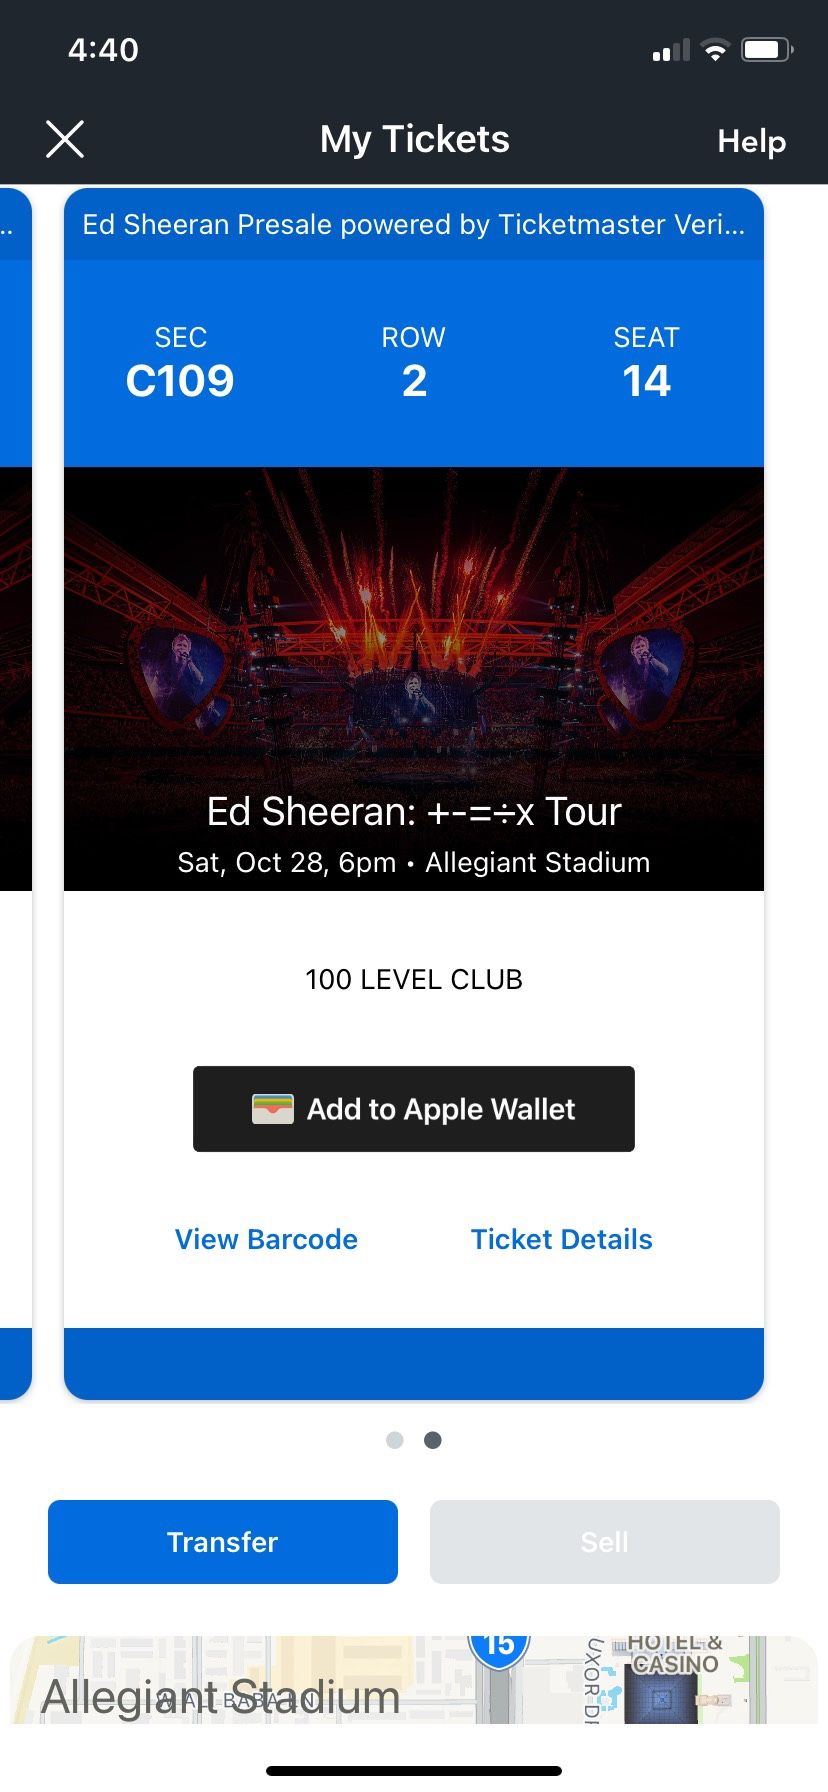Image resolution: width=828 pixels, height=1792 pixels.
Task: Expand the Ed Sheeran Presale banner text
Action: (413, 225)
